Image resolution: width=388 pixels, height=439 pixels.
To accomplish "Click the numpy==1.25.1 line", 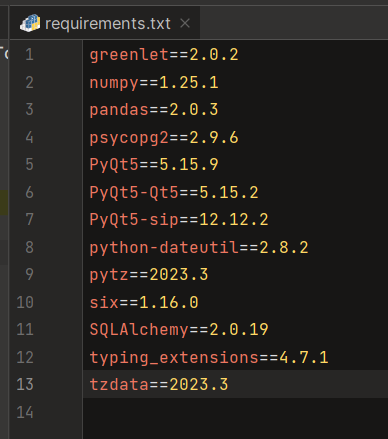I will [154, 82].
